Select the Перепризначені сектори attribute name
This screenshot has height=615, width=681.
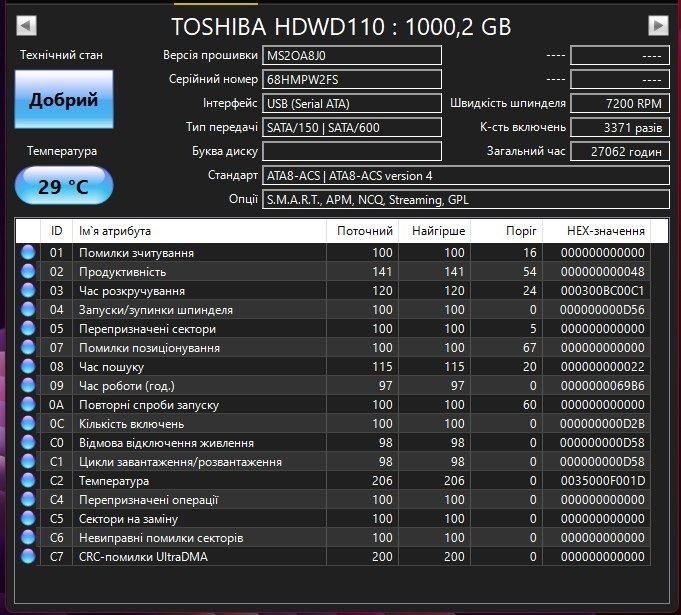tap(148, 329)
